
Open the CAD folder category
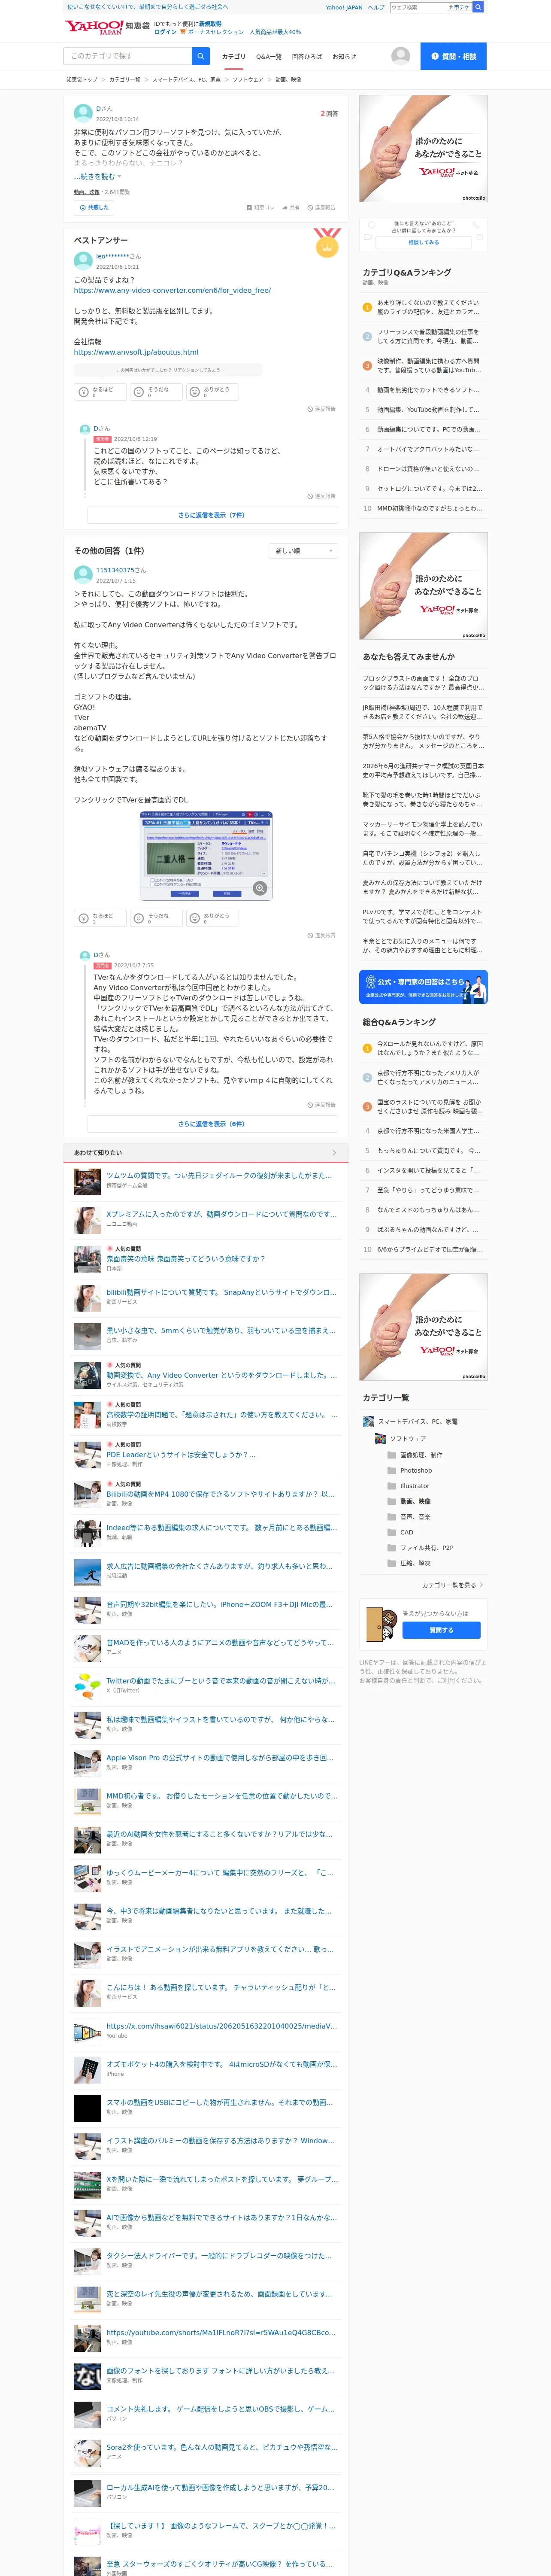(x=400, y=1532)
